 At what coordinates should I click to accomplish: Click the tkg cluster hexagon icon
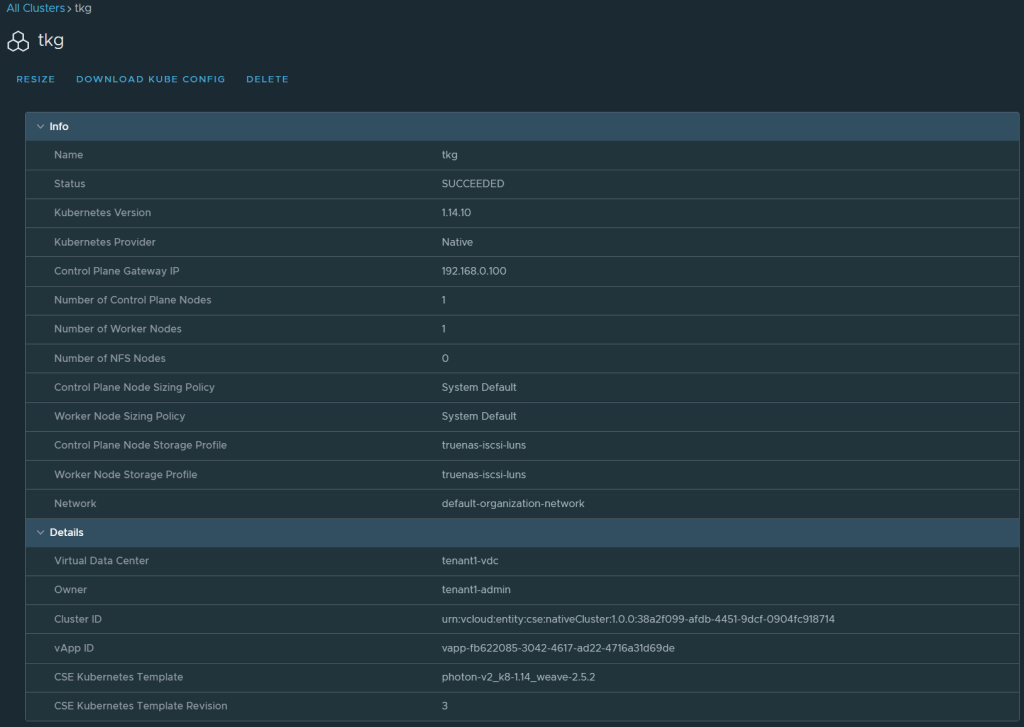[x=18, y=42]
